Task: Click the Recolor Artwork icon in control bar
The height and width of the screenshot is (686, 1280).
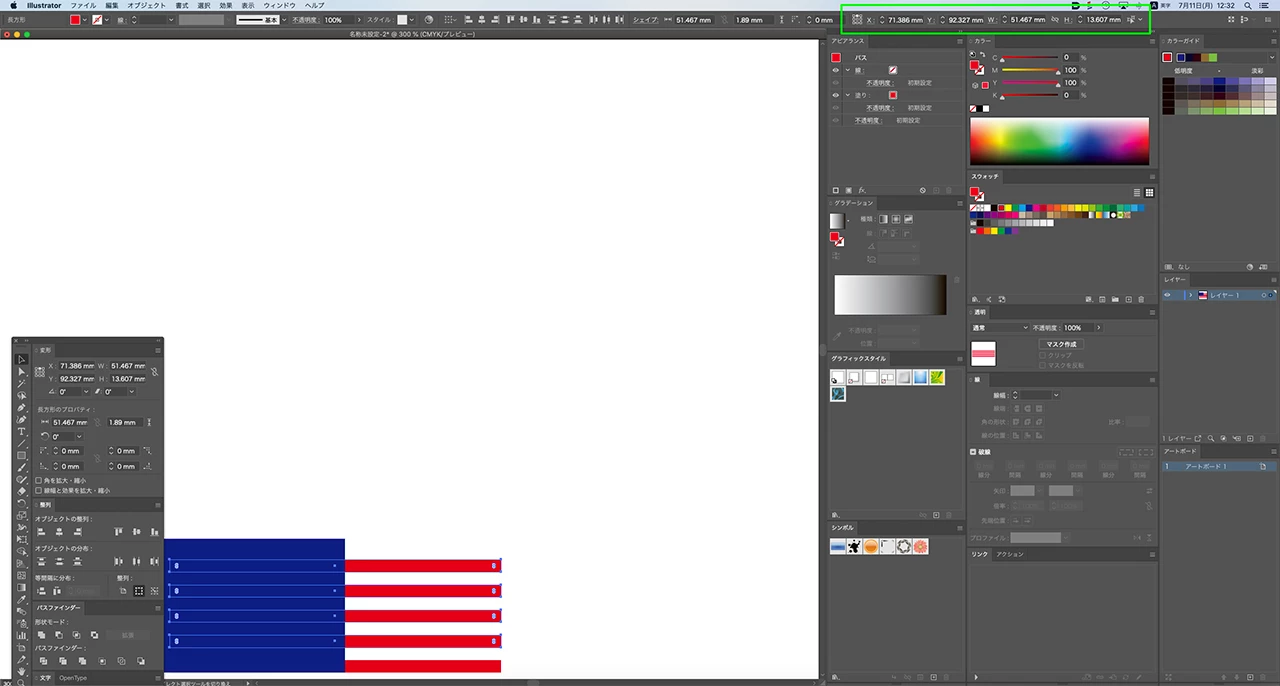Action: [x=428, y=20]
